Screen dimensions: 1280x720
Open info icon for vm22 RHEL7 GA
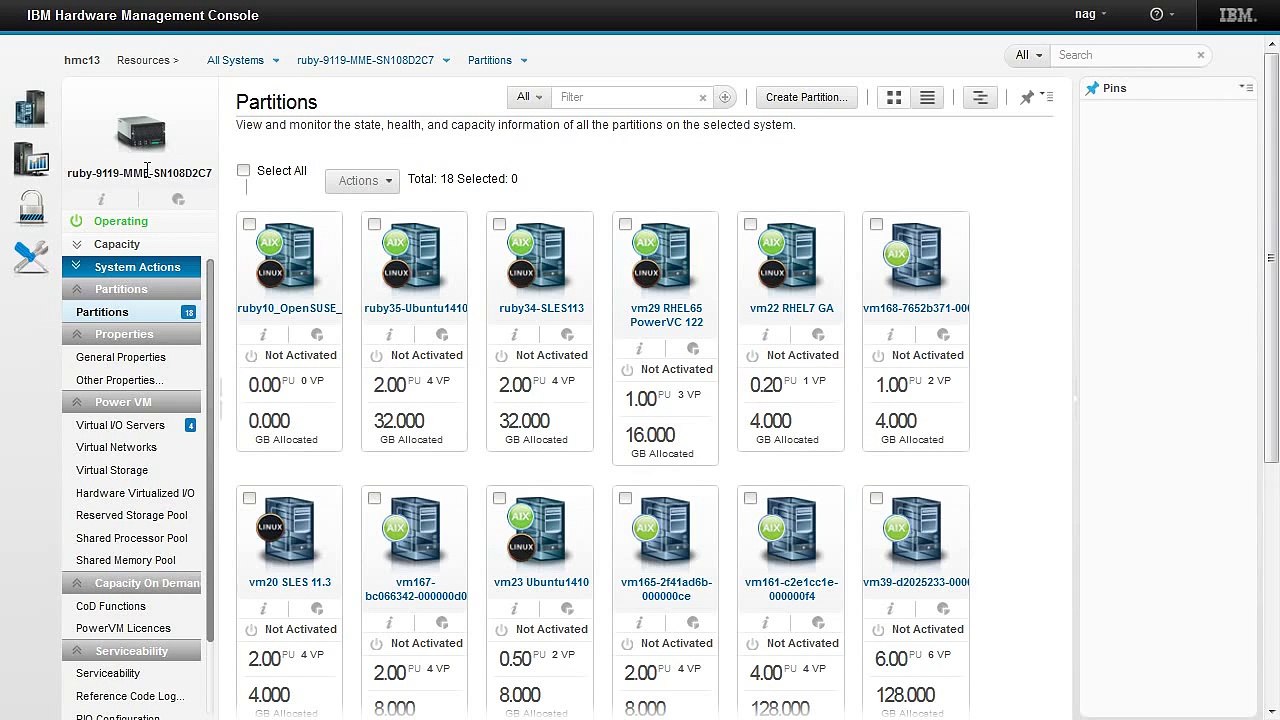tap(765, 334)
